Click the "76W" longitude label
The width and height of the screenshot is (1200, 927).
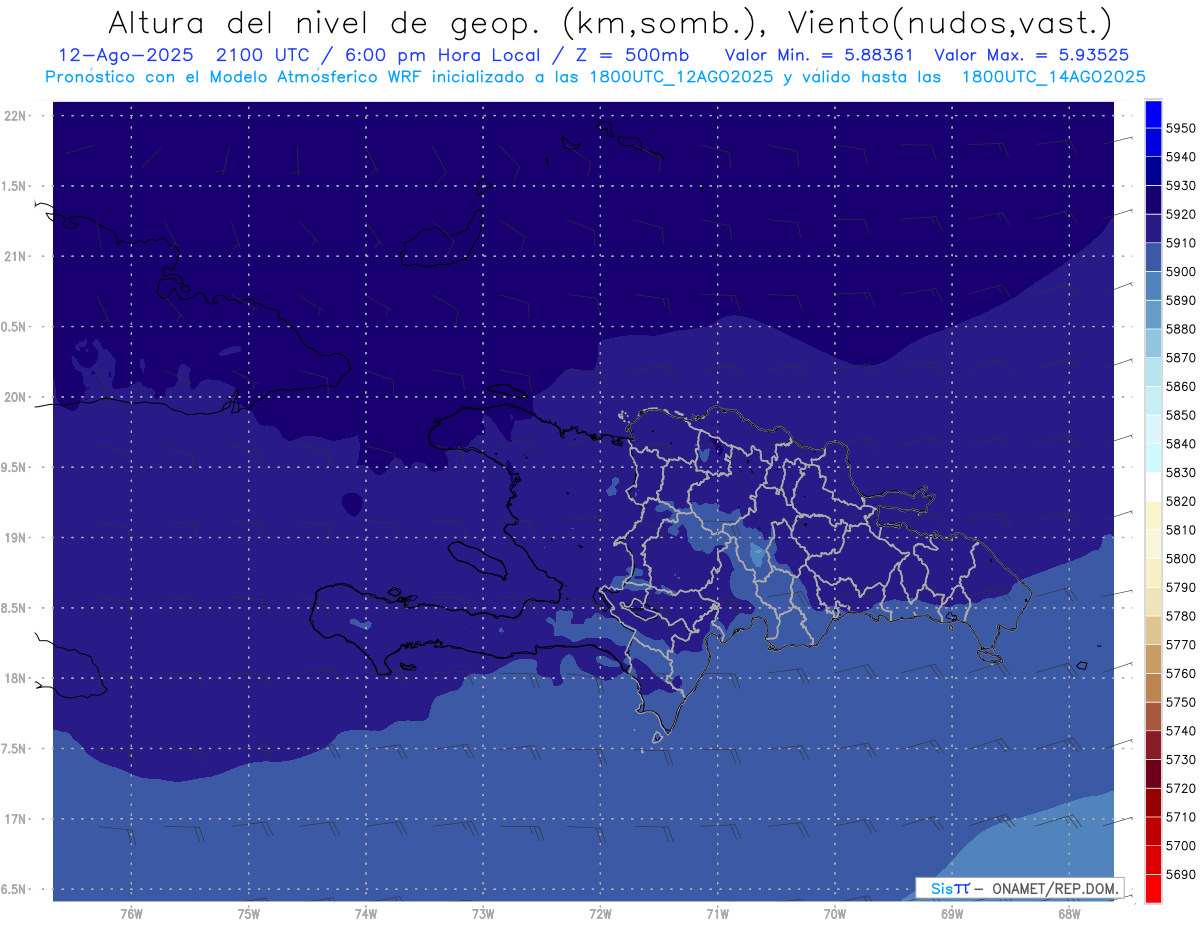[131, 914]
